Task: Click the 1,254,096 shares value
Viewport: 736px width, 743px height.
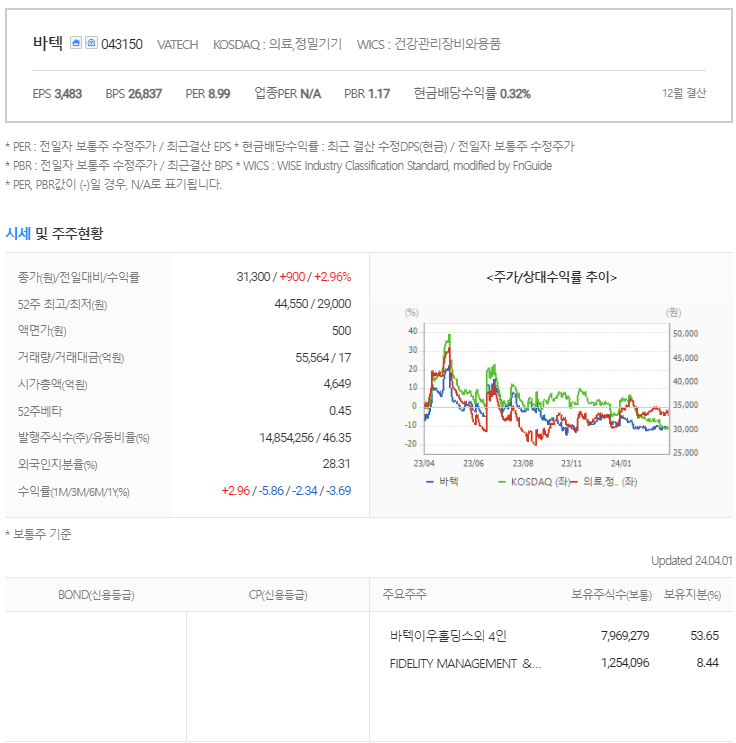Action: (x=625, y=663)
